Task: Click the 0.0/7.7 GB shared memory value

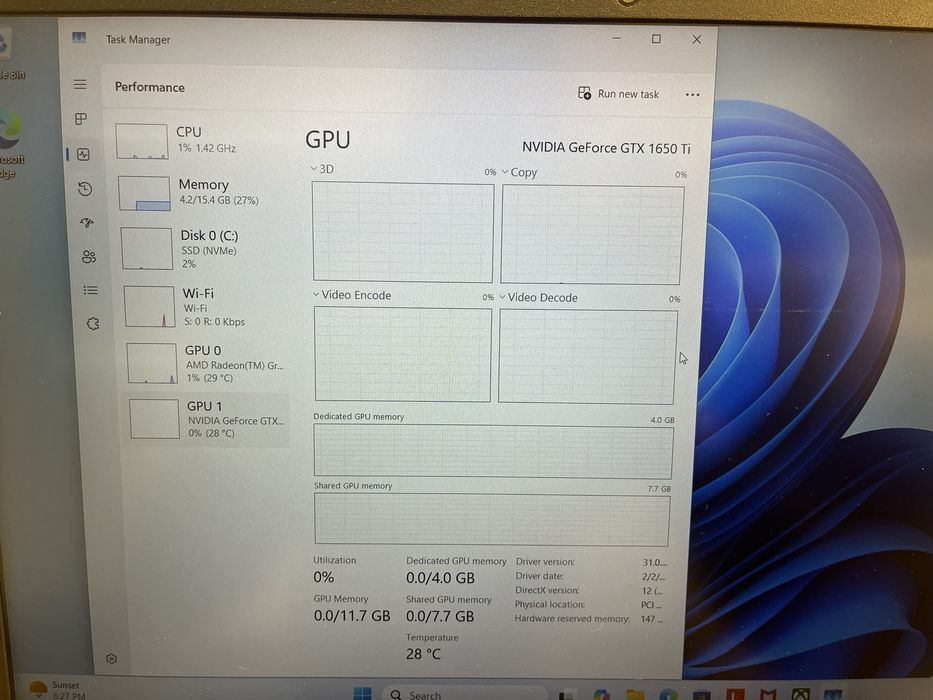Action: (440, 616)
